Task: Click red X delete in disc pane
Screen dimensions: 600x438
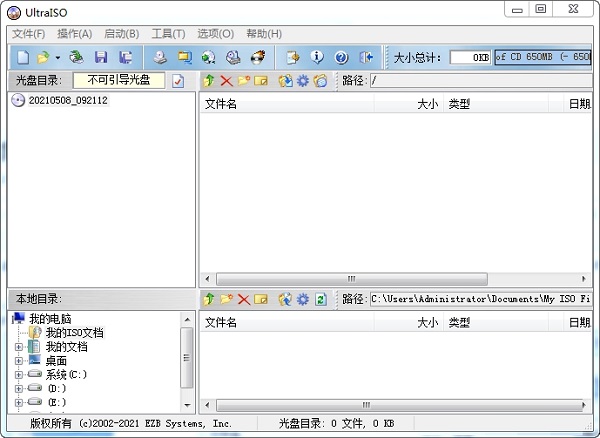Action: pyautogui.click(x=227, y=81)
